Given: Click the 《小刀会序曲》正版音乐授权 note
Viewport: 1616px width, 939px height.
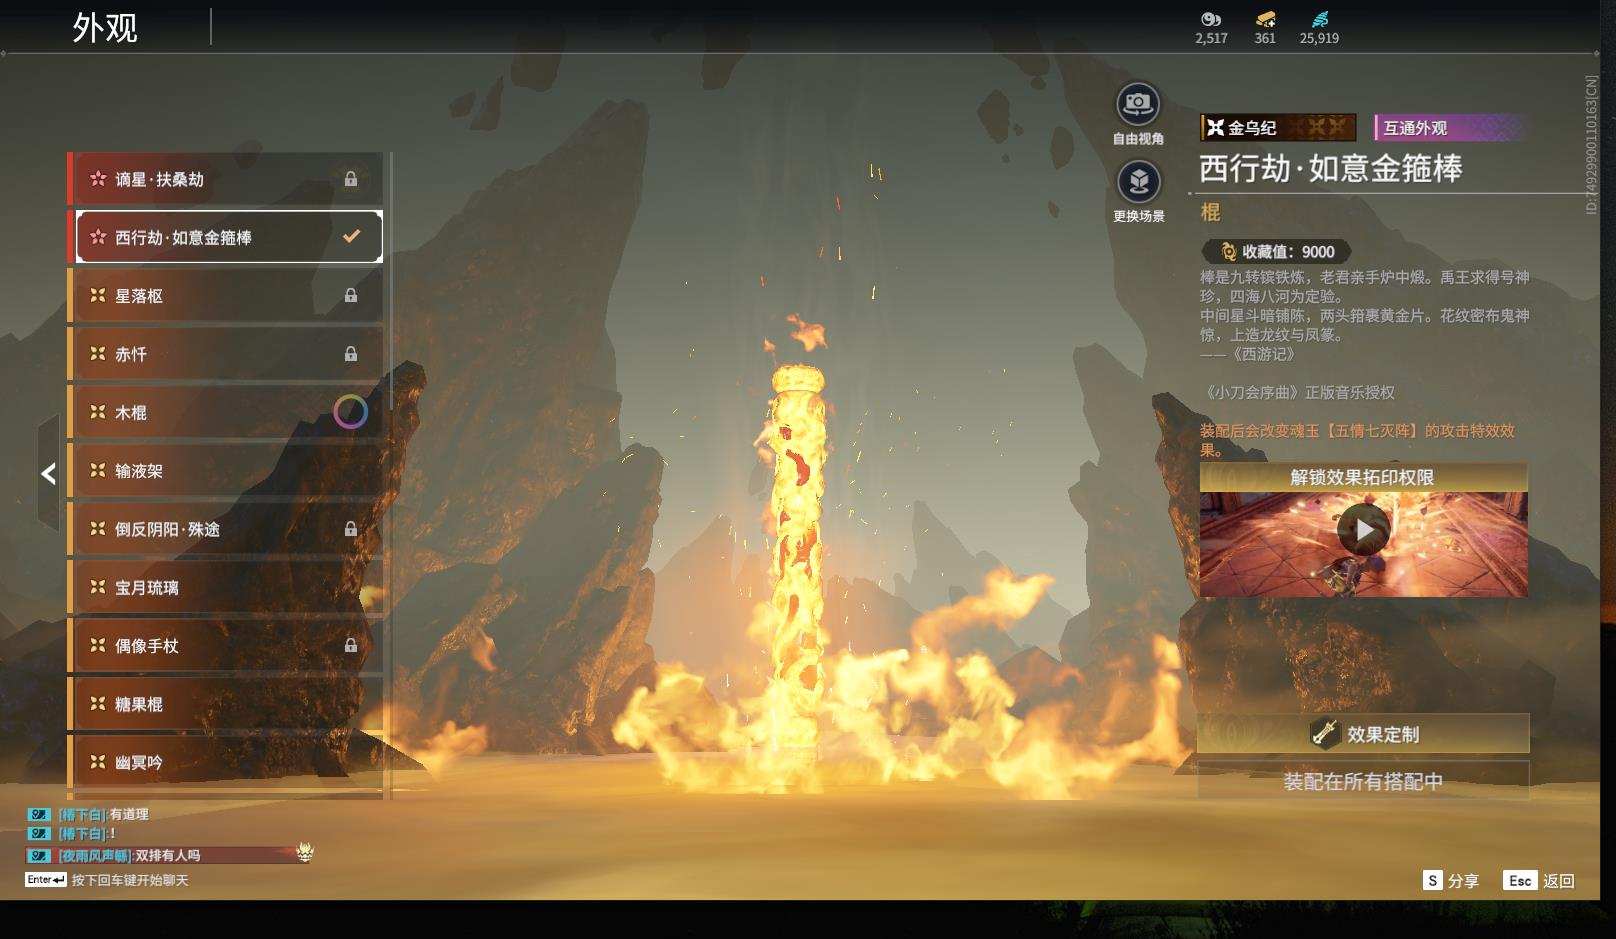Looking at the screenshot, I should point(1298,393).
